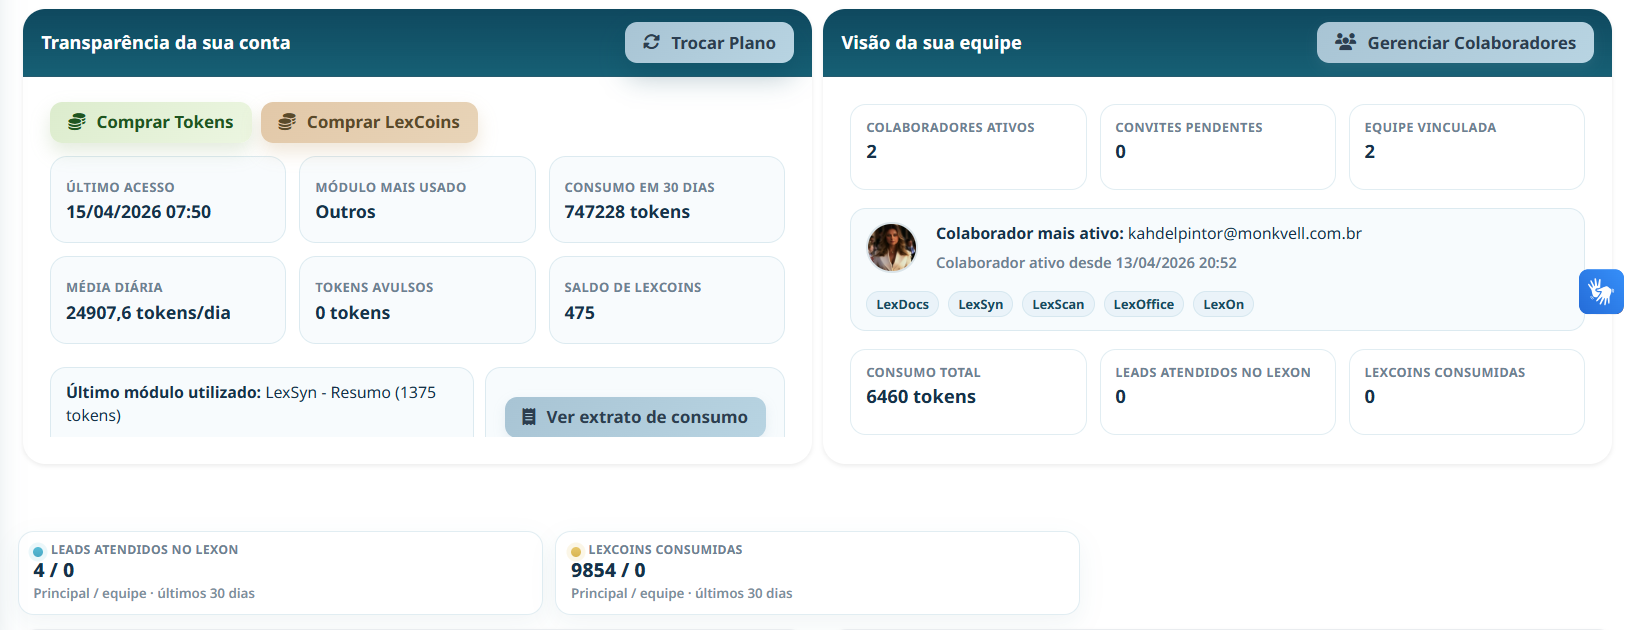1632x630 pixels.
Task: Click the 24907,6 tokens/dia value
Action: point(148,313)
